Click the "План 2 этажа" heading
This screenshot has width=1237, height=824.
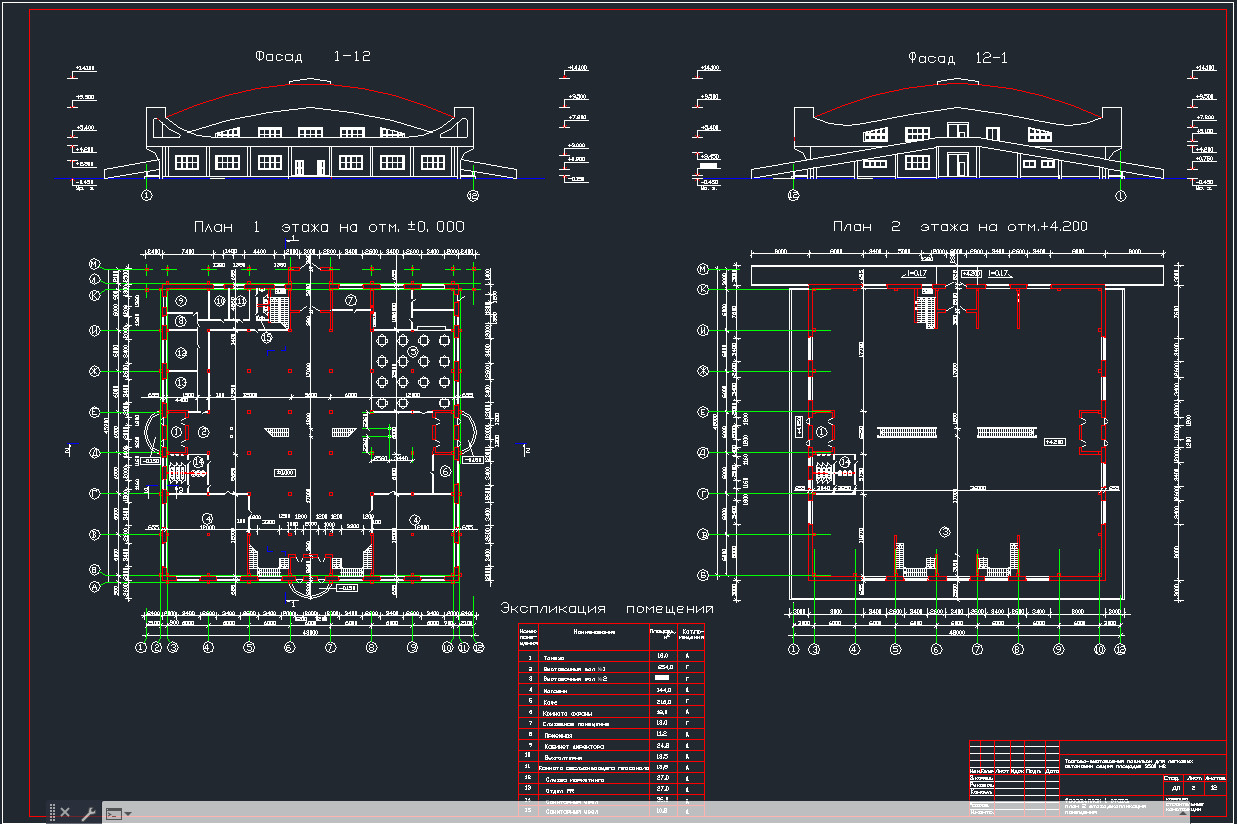[960, 227]
